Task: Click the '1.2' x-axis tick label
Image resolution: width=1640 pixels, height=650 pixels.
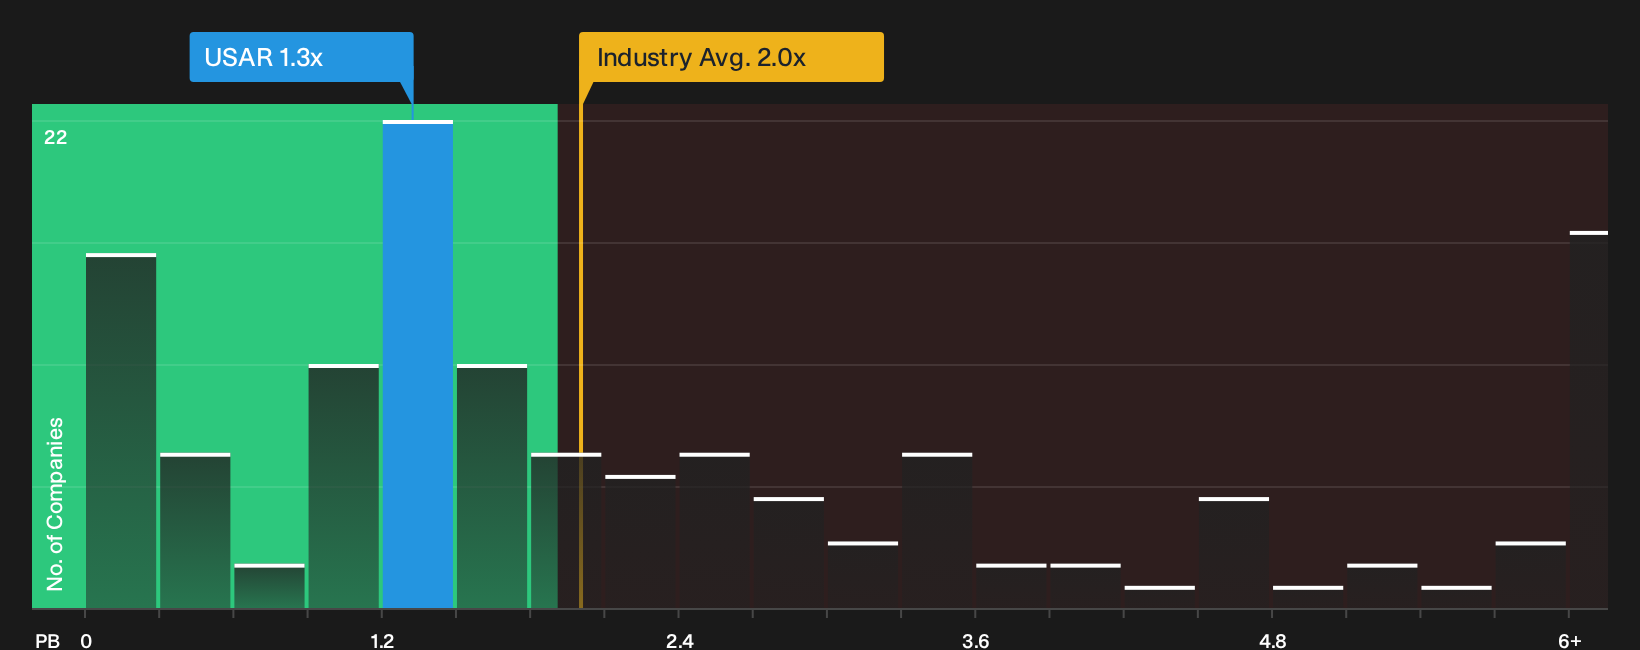Action: (x=382, y=640)
